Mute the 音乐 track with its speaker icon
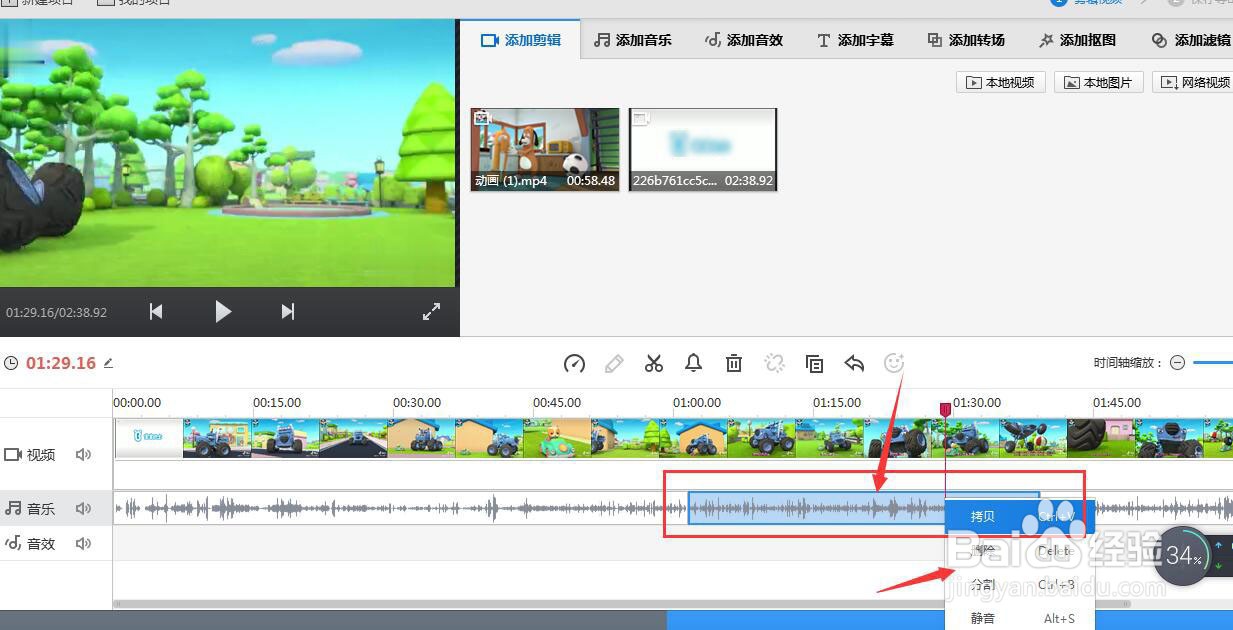1233x630 pixels. tap(83, 509)
